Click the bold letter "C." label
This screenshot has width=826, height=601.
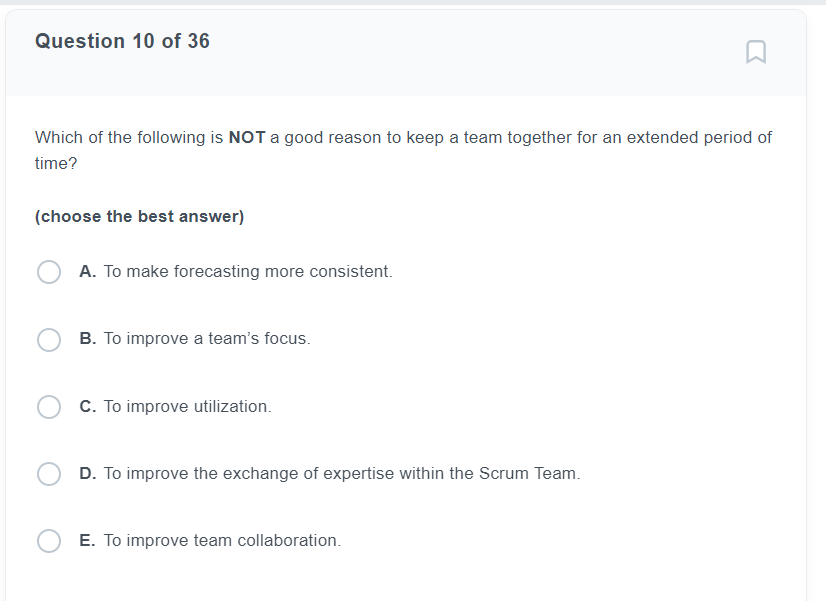click(88, 407)
